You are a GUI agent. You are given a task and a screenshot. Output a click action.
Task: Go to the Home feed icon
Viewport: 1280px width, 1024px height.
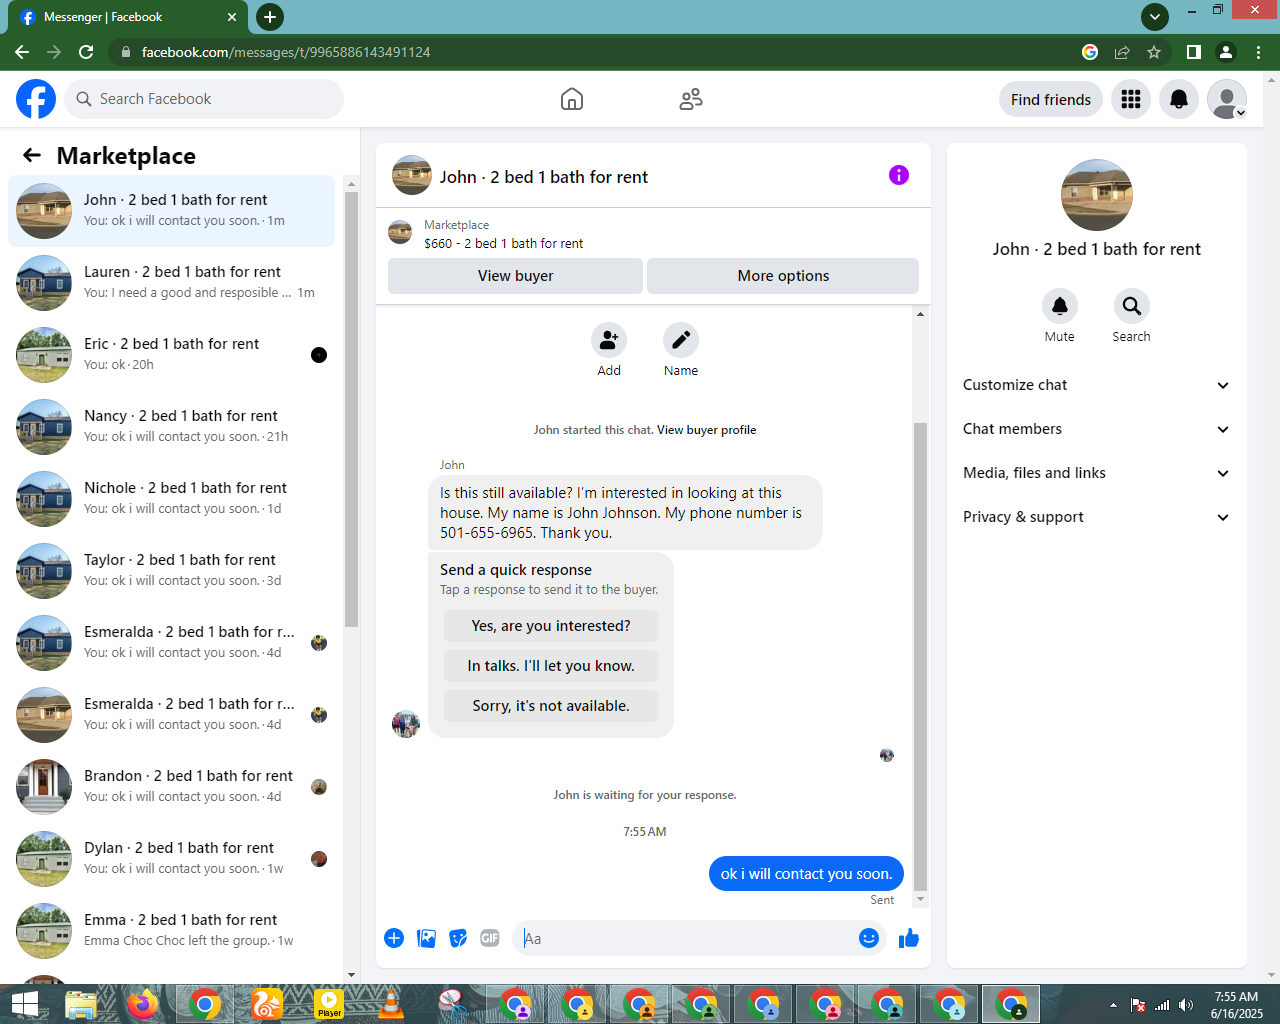[x=572, y=99]
